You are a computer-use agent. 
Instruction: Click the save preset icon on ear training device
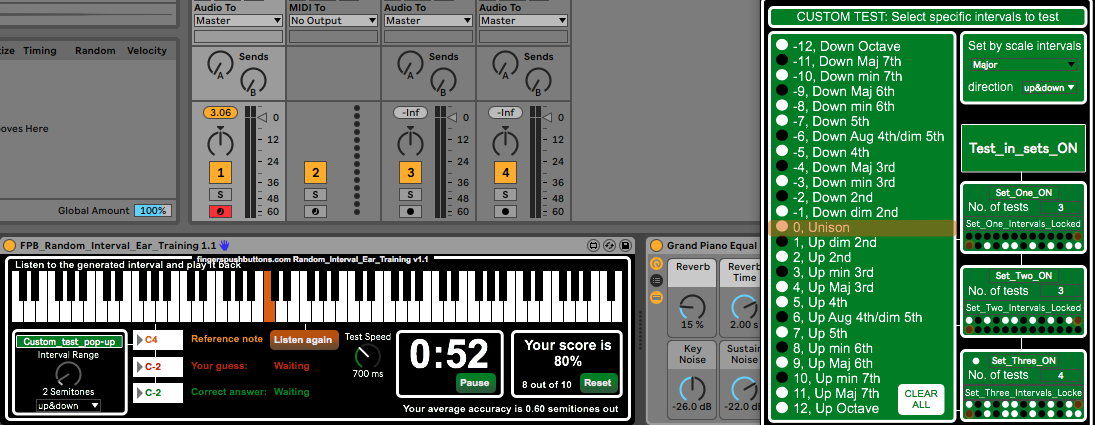tap(625, 245)
